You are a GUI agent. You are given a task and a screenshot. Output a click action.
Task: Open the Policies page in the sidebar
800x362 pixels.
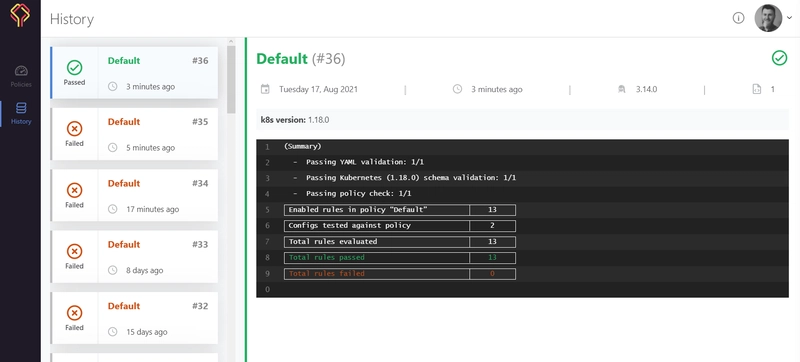pyautogui.click(x=21, y=76)
